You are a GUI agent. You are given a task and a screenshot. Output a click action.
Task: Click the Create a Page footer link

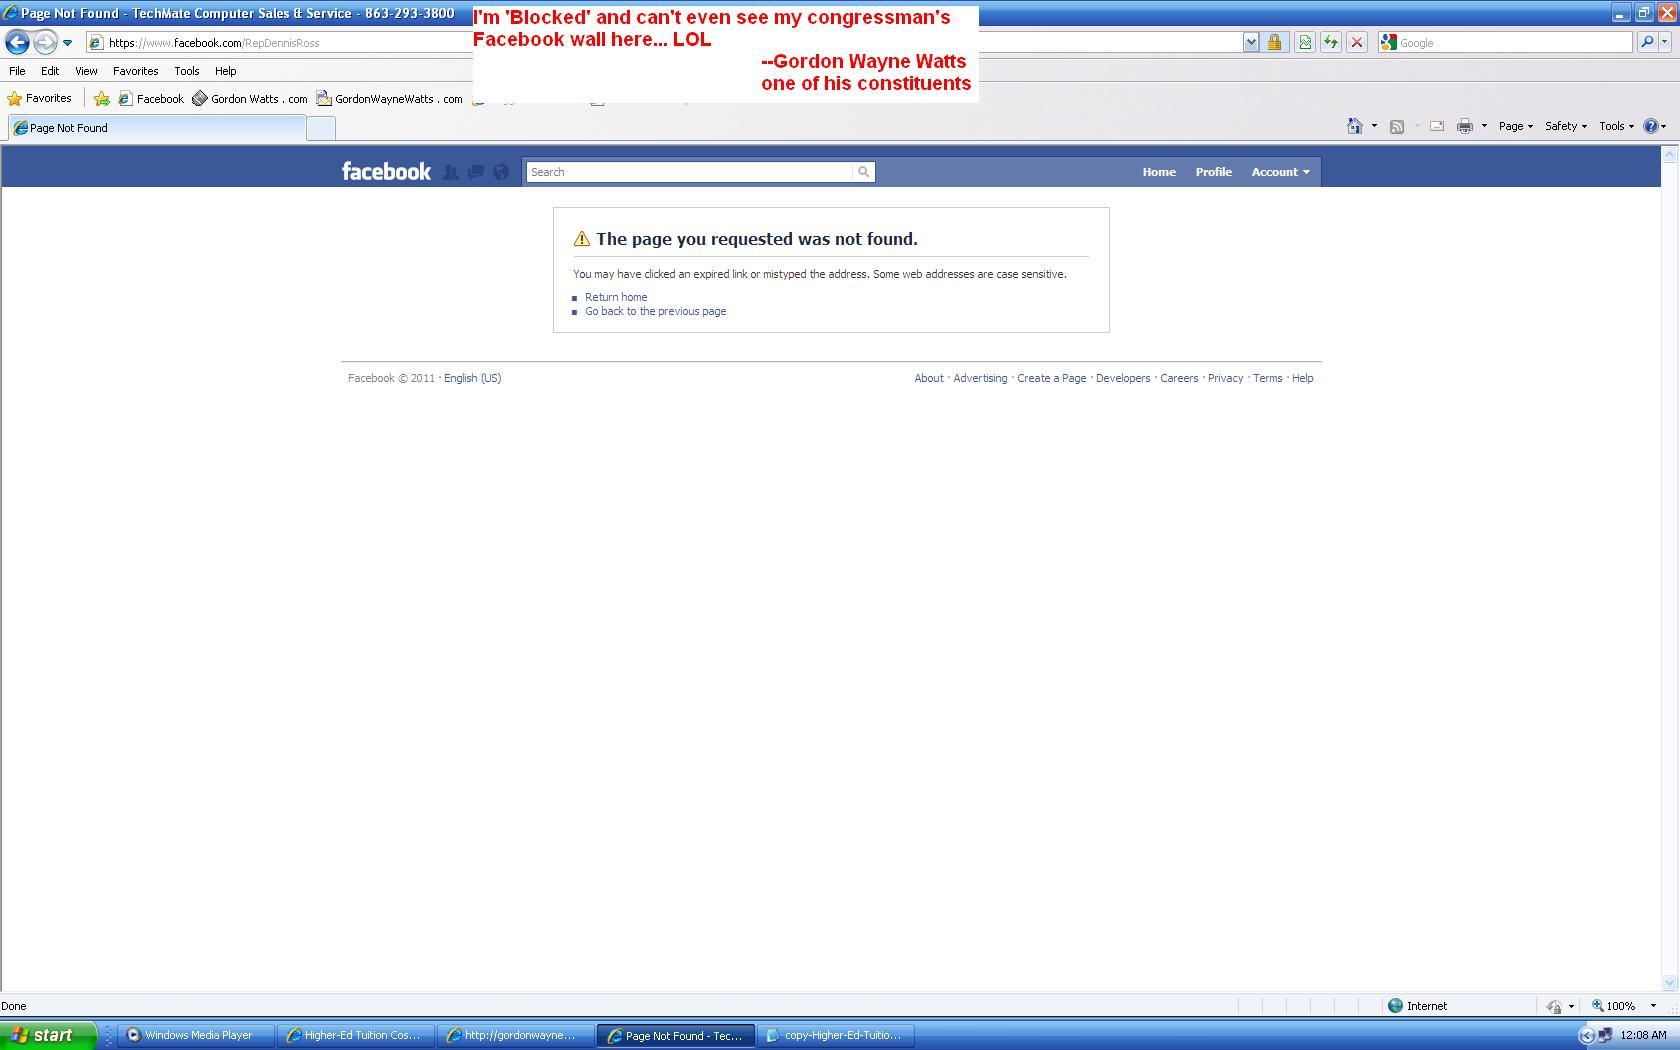click(x=1051, y=378)
